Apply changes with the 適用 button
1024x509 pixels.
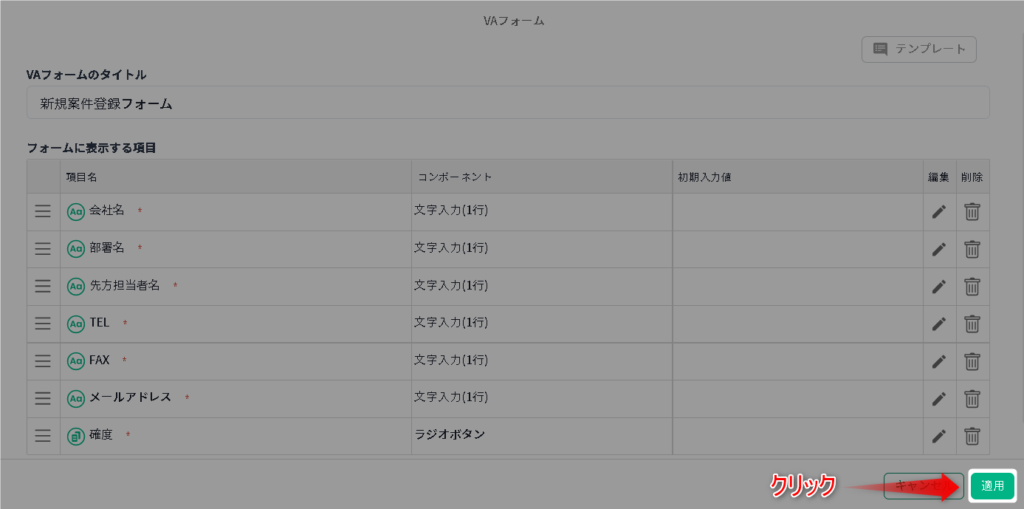click(x=993, y=485)
